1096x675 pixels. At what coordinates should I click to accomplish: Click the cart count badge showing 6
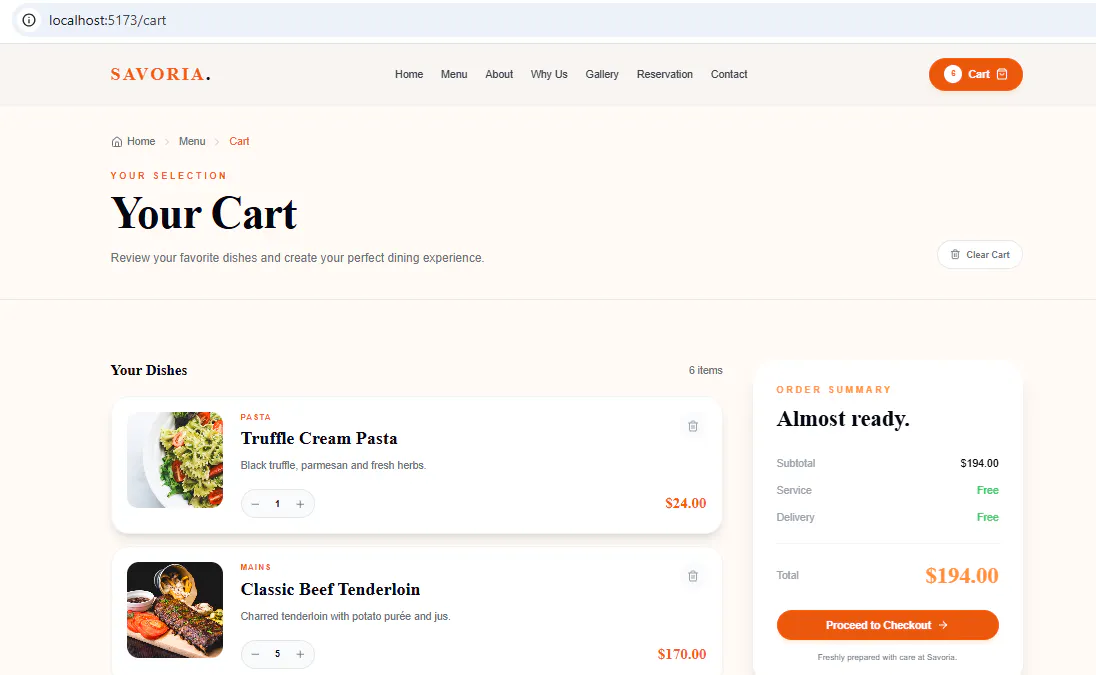(953, 73)
